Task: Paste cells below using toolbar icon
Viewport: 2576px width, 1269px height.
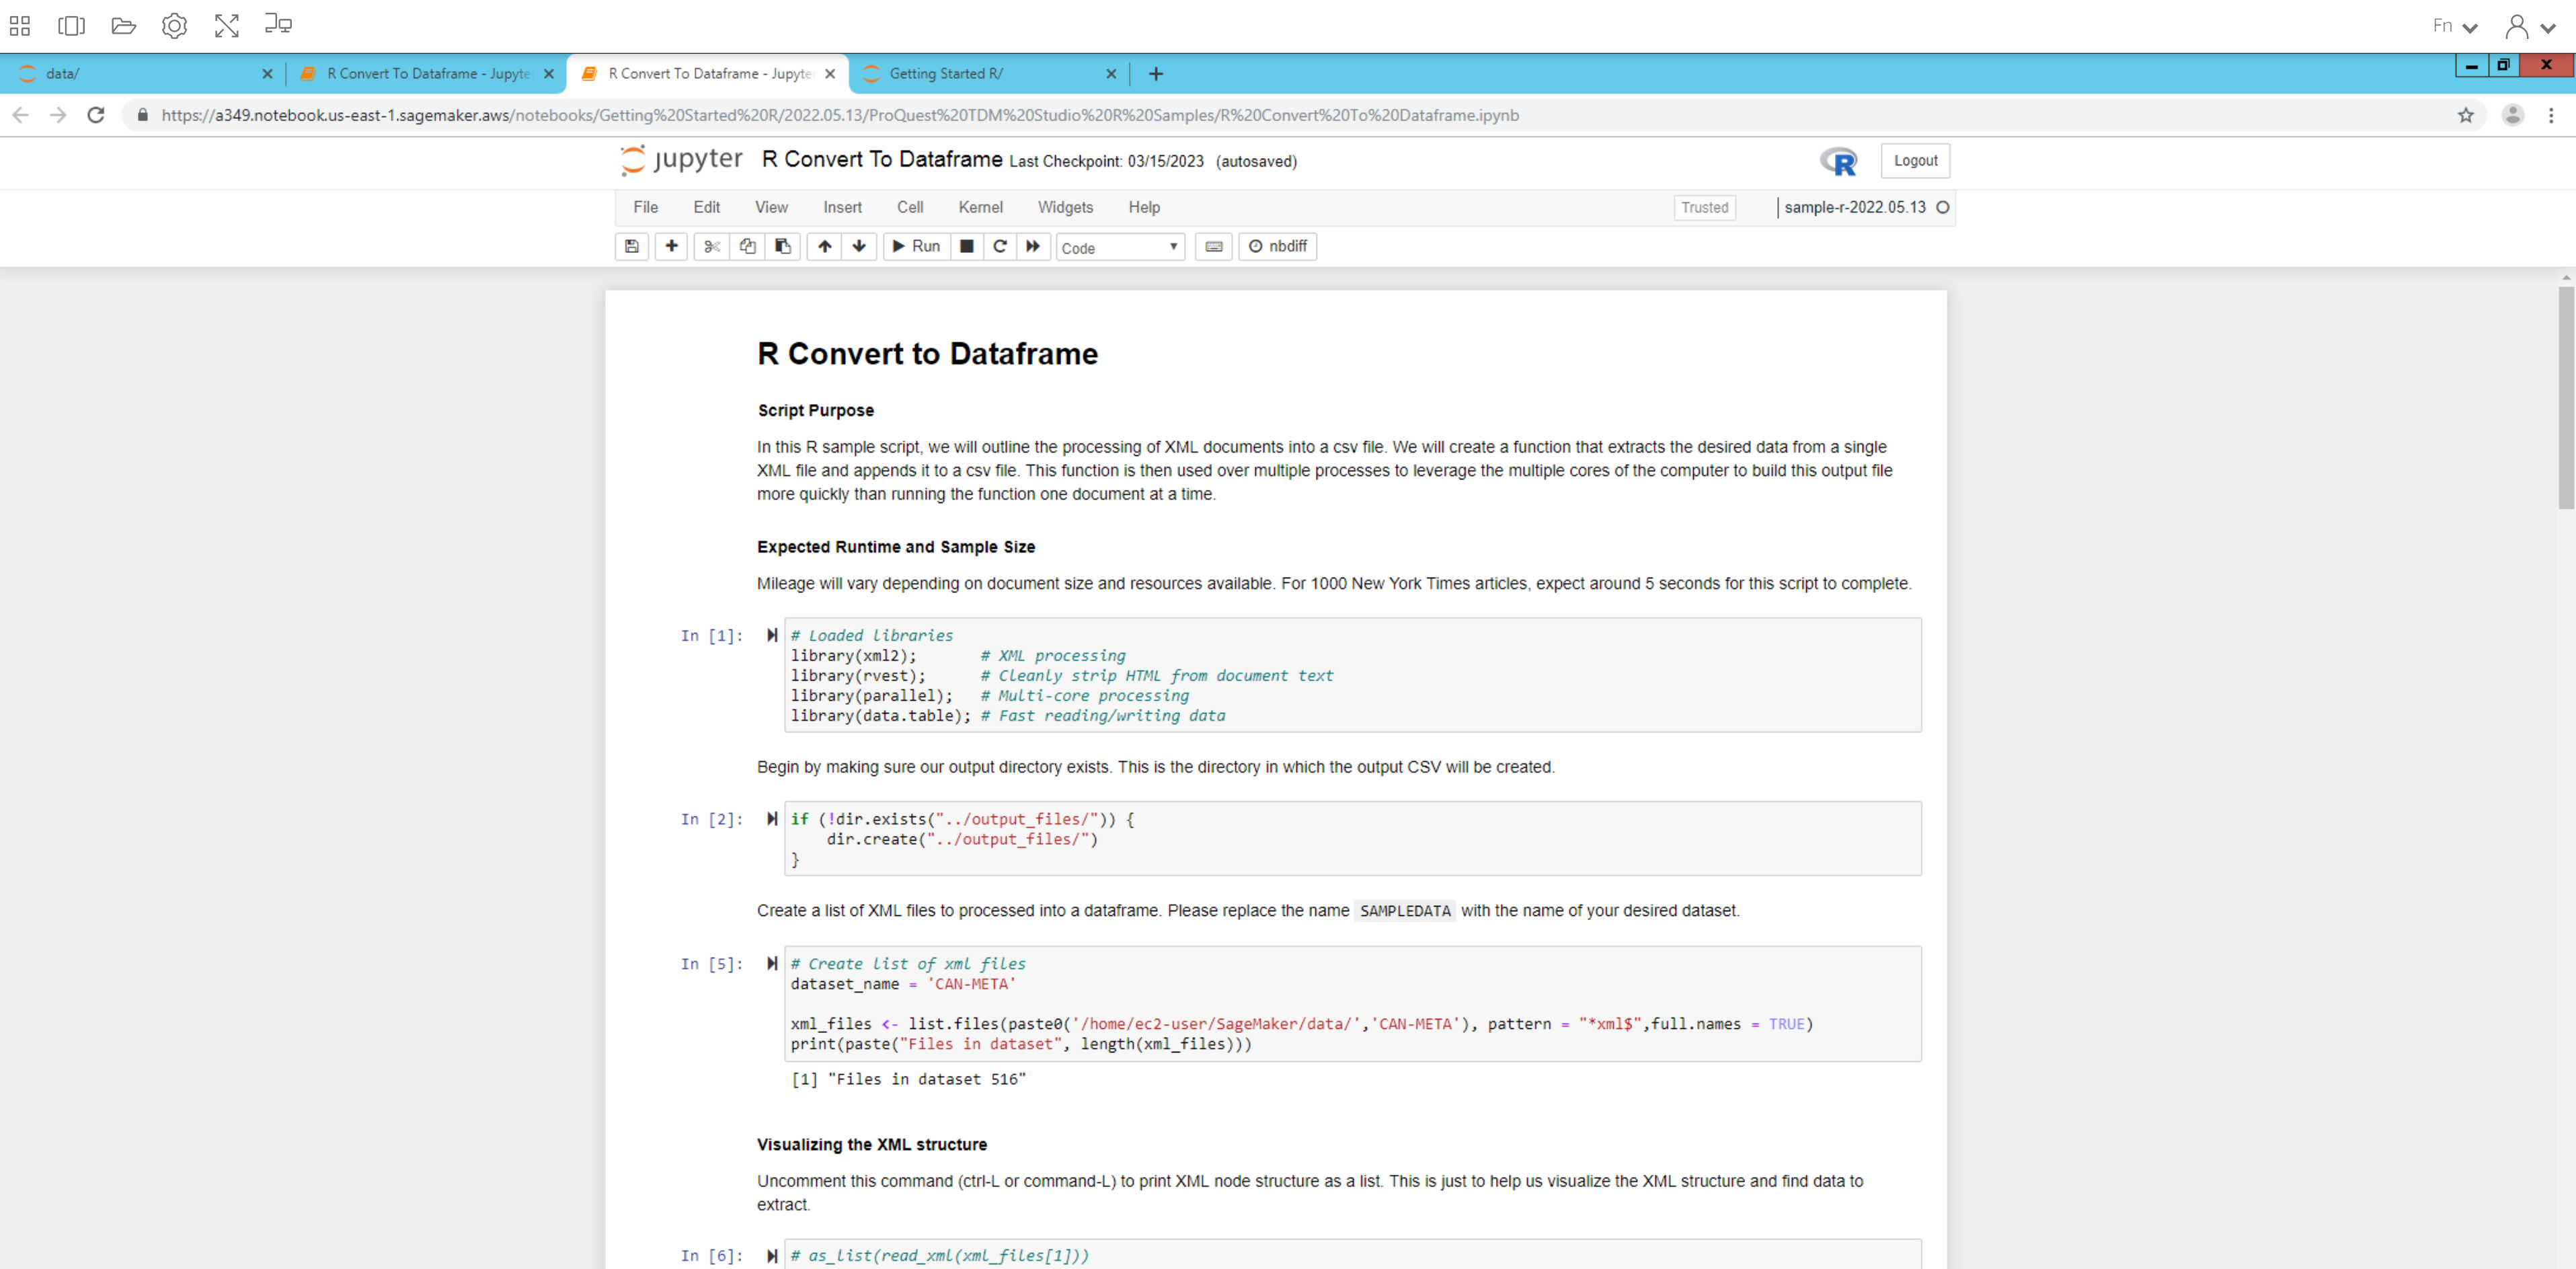Action: [x=783, y=246]
